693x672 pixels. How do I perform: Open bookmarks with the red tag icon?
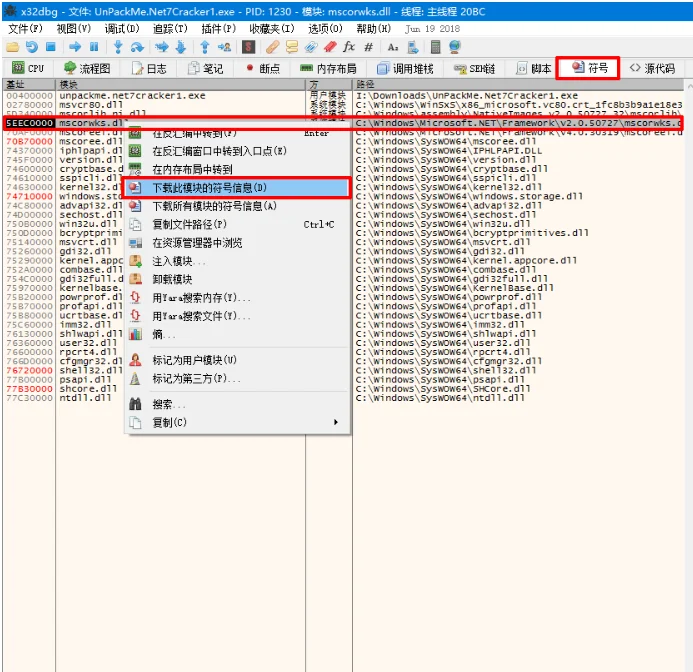pos(330,46)
